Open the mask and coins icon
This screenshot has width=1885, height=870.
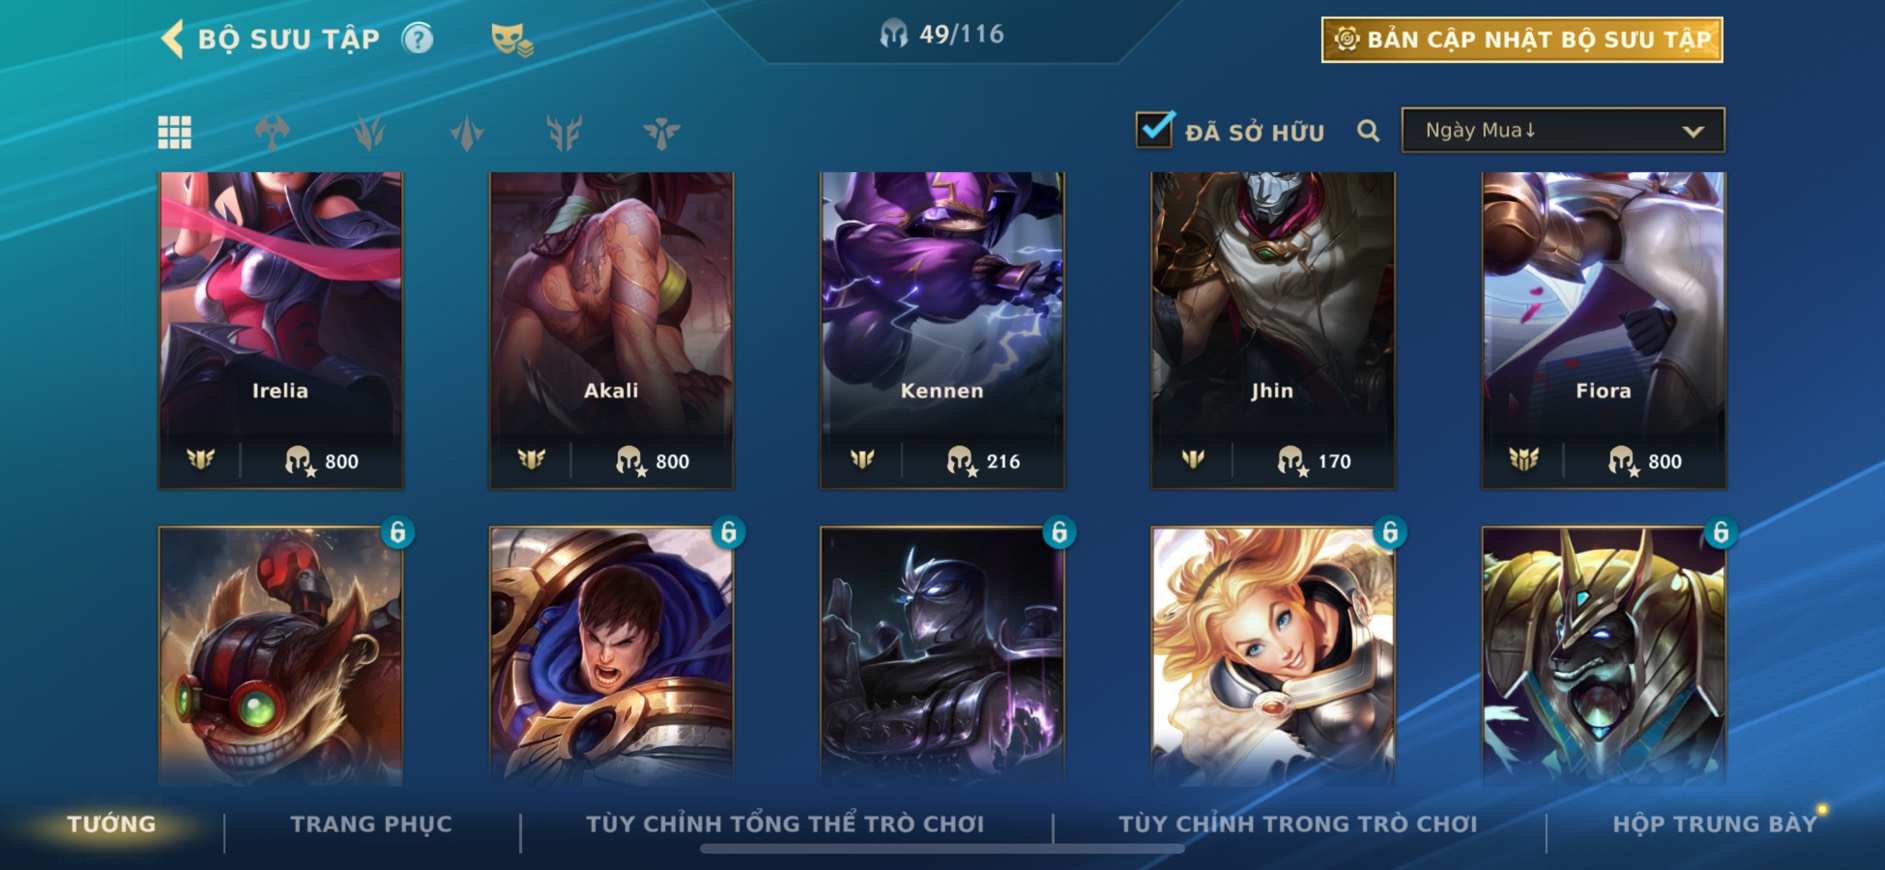511,40
